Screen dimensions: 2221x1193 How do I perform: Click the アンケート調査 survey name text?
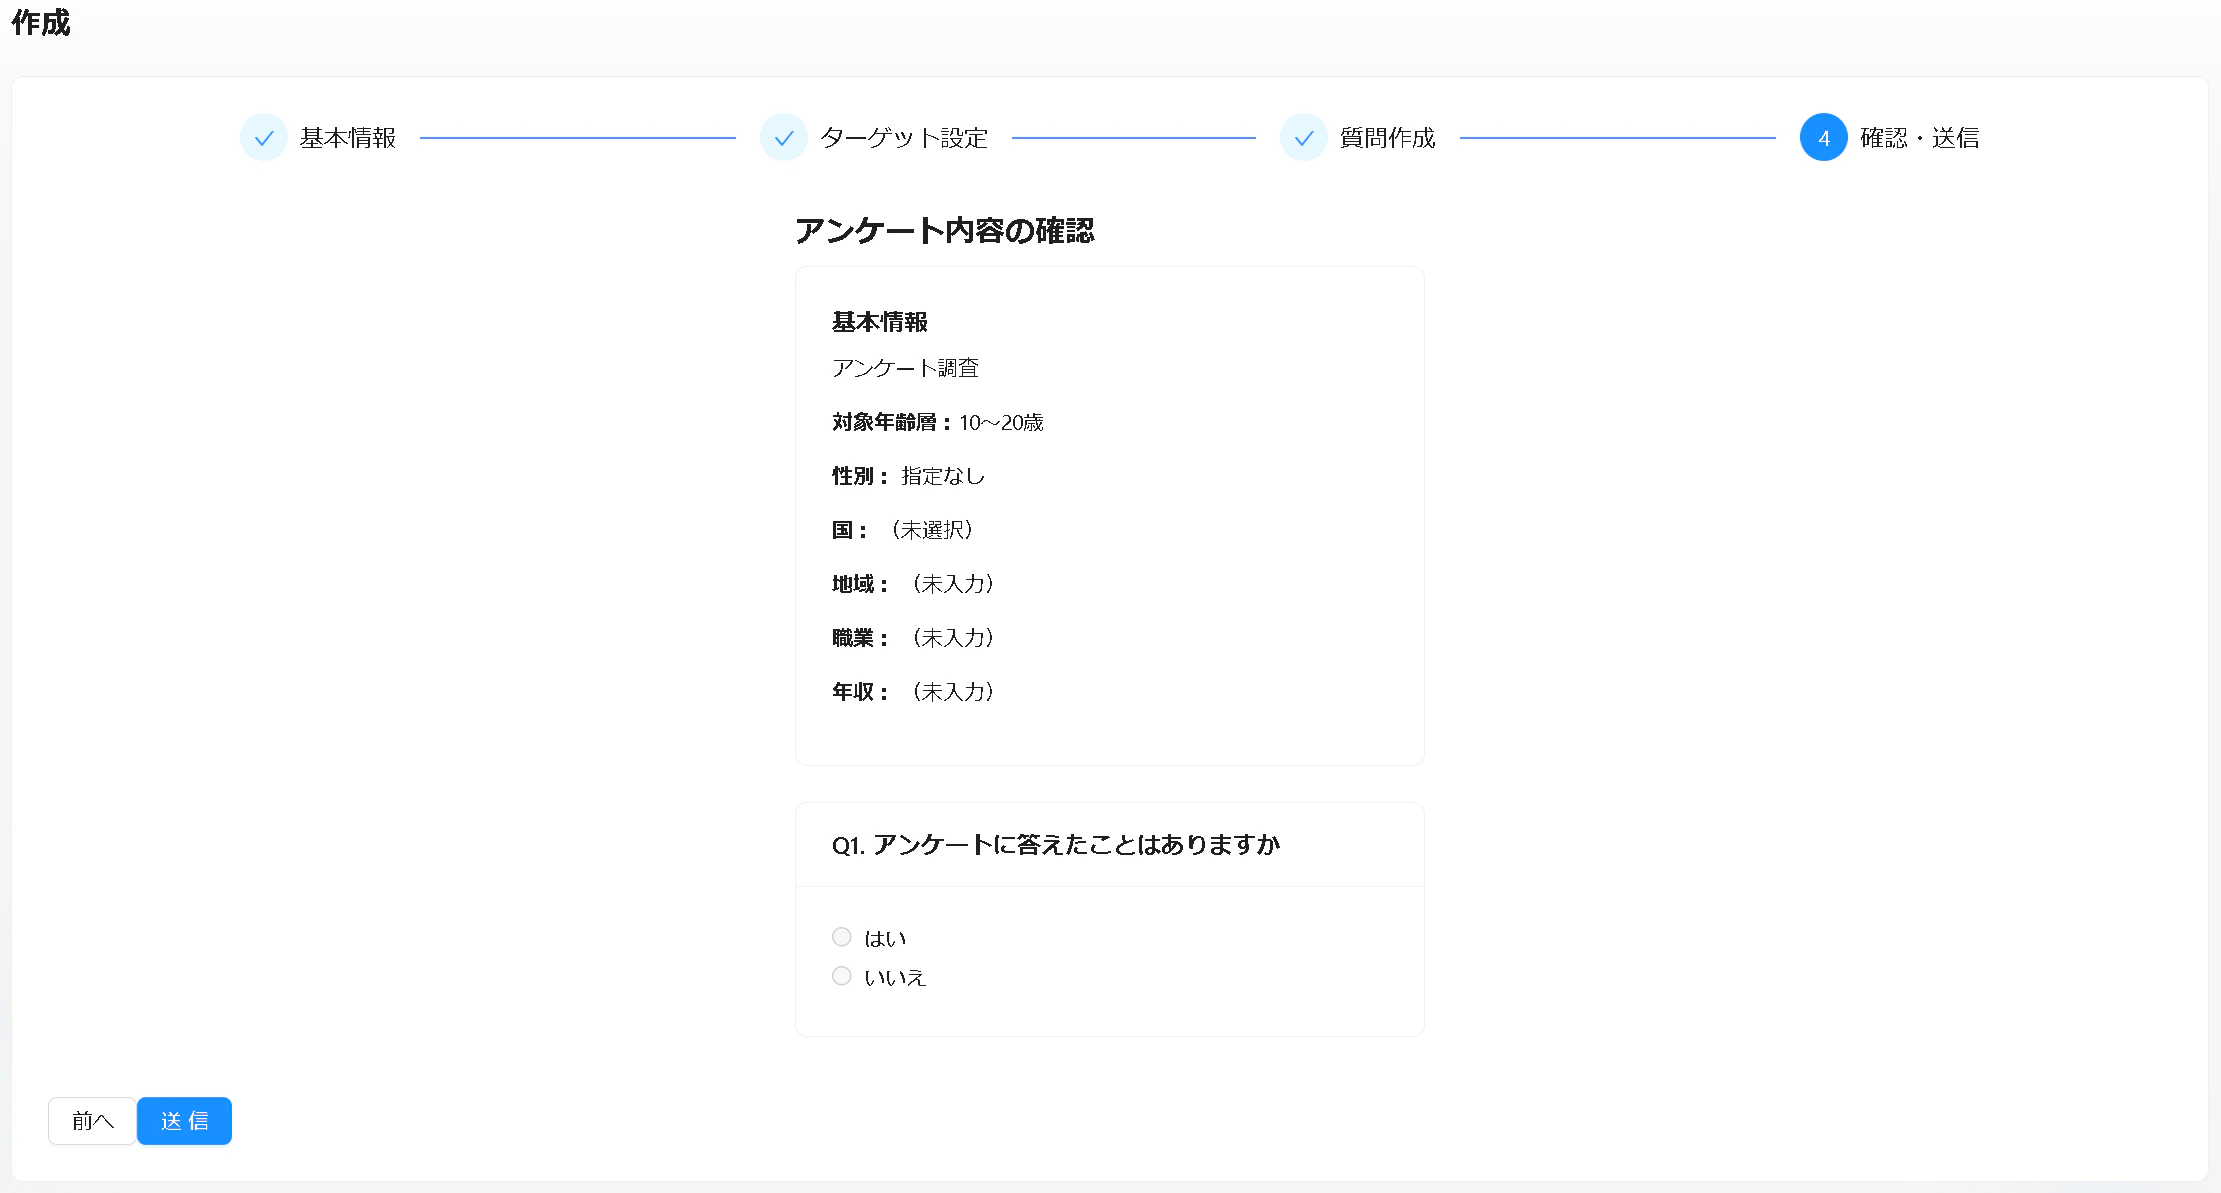906,368
